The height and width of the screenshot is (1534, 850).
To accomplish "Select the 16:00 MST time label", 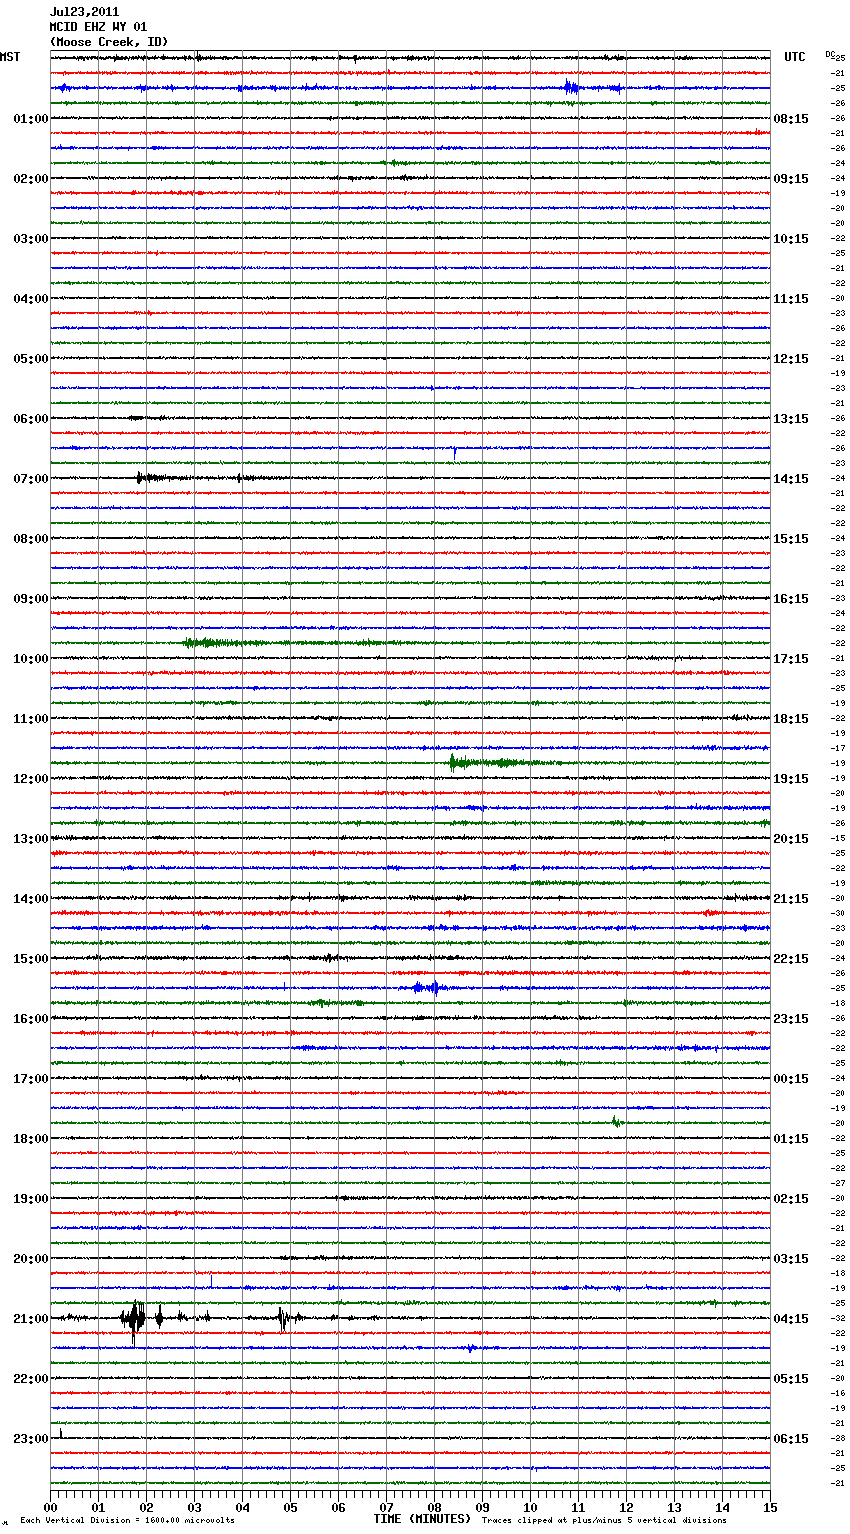I will pyautogui.click(x=30, y=1019).
